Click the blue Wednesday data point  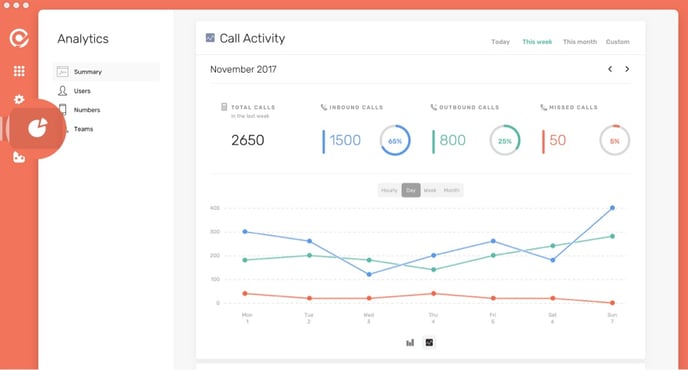369,274
